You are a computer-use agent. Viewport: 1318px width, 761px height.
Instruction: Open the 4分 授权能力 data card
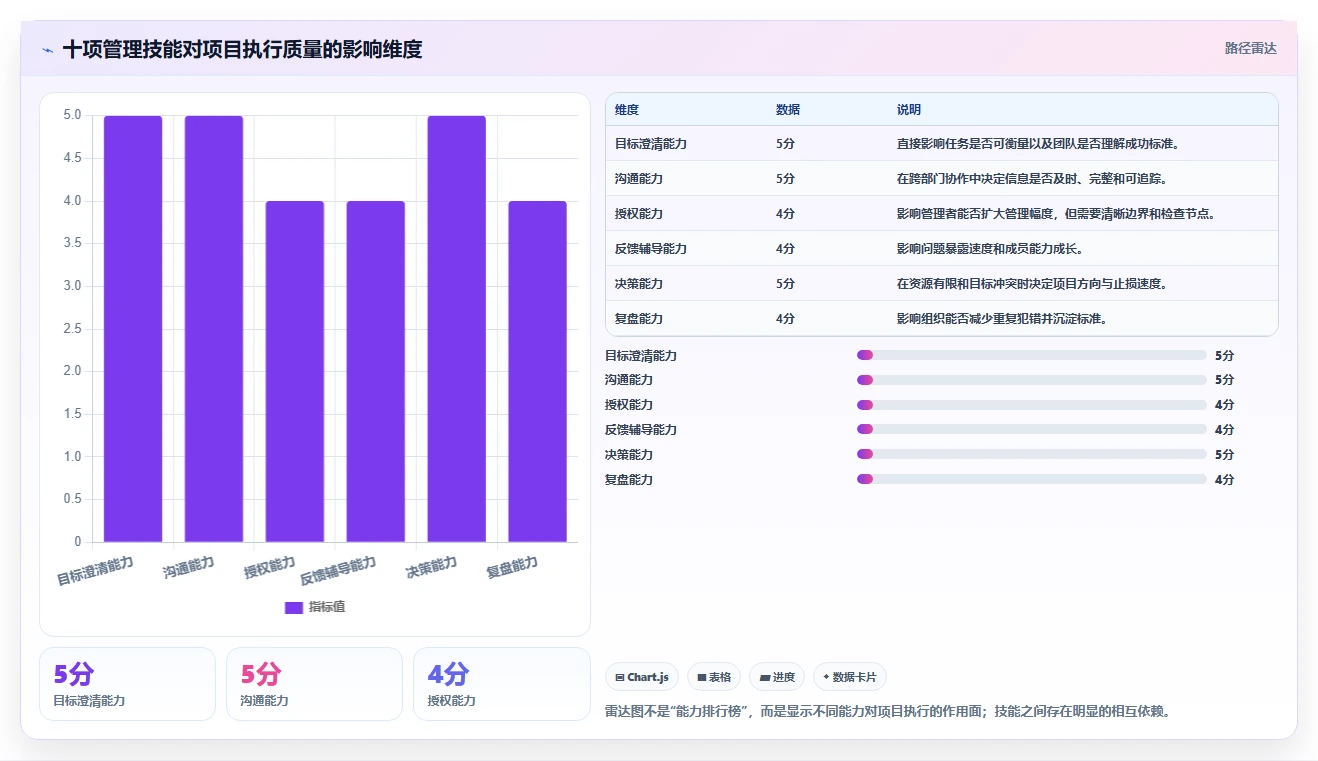(501, 684)
